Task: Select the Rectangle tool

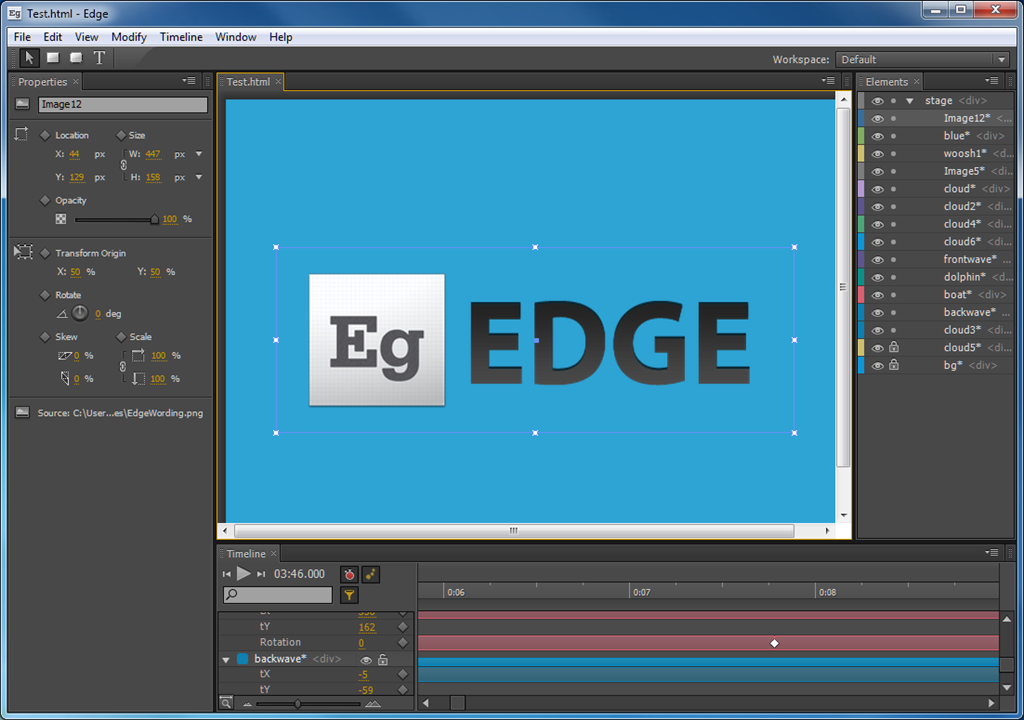Action: [53, 57]
